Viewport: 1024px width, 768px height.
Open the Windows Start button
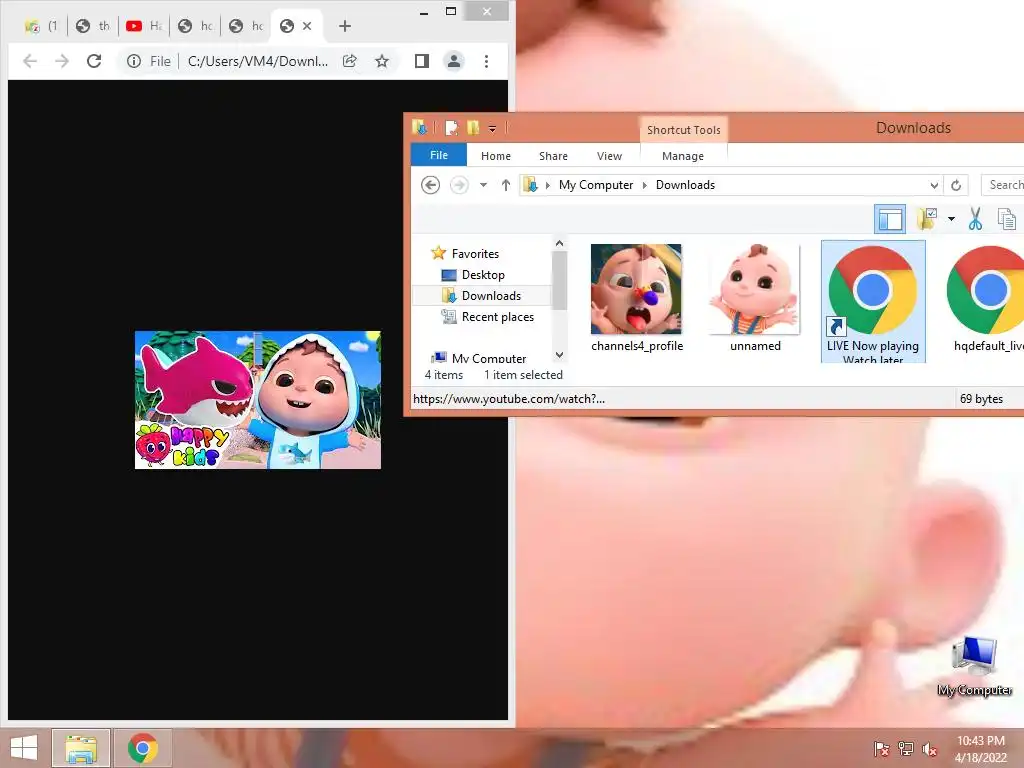24,748
